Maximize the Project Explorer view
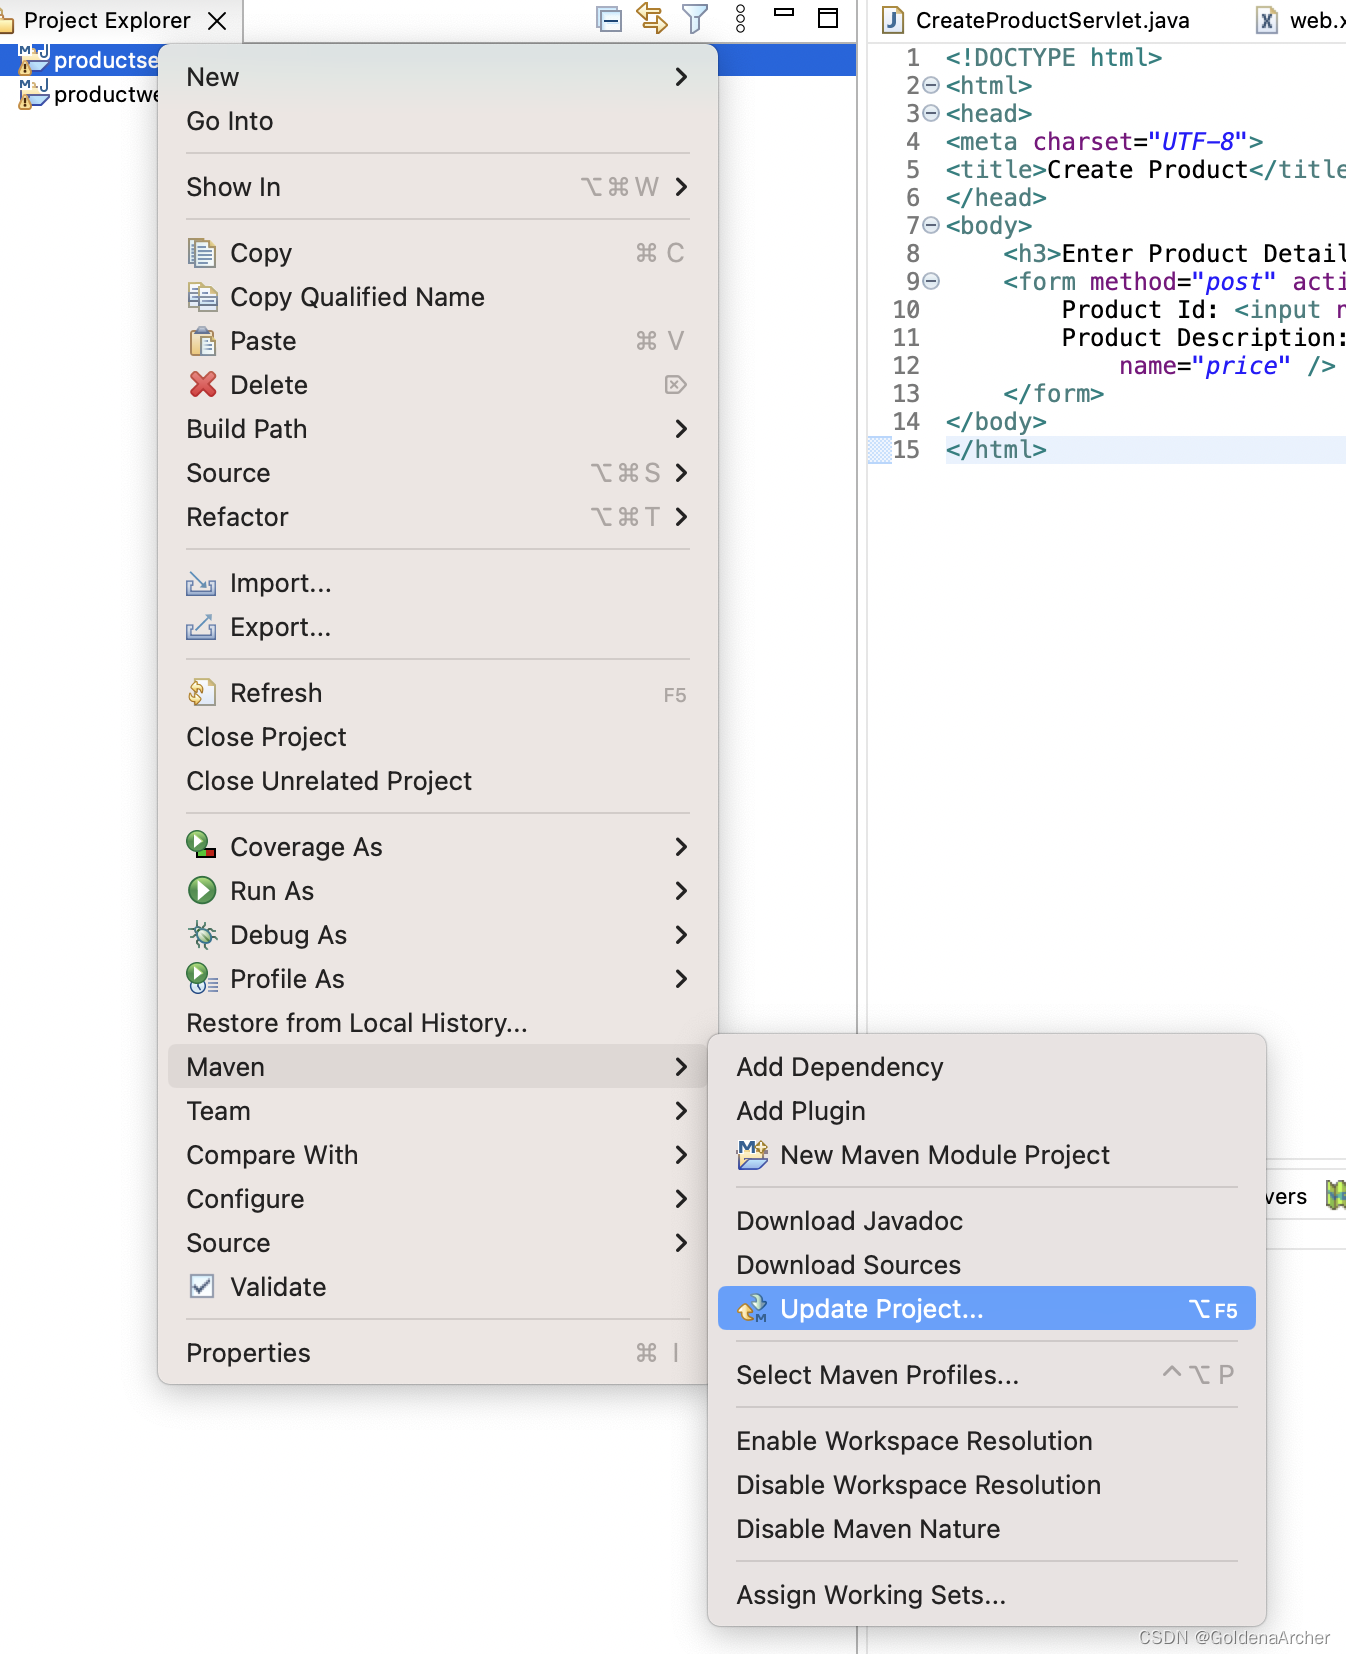 click(x=828, y=18)
